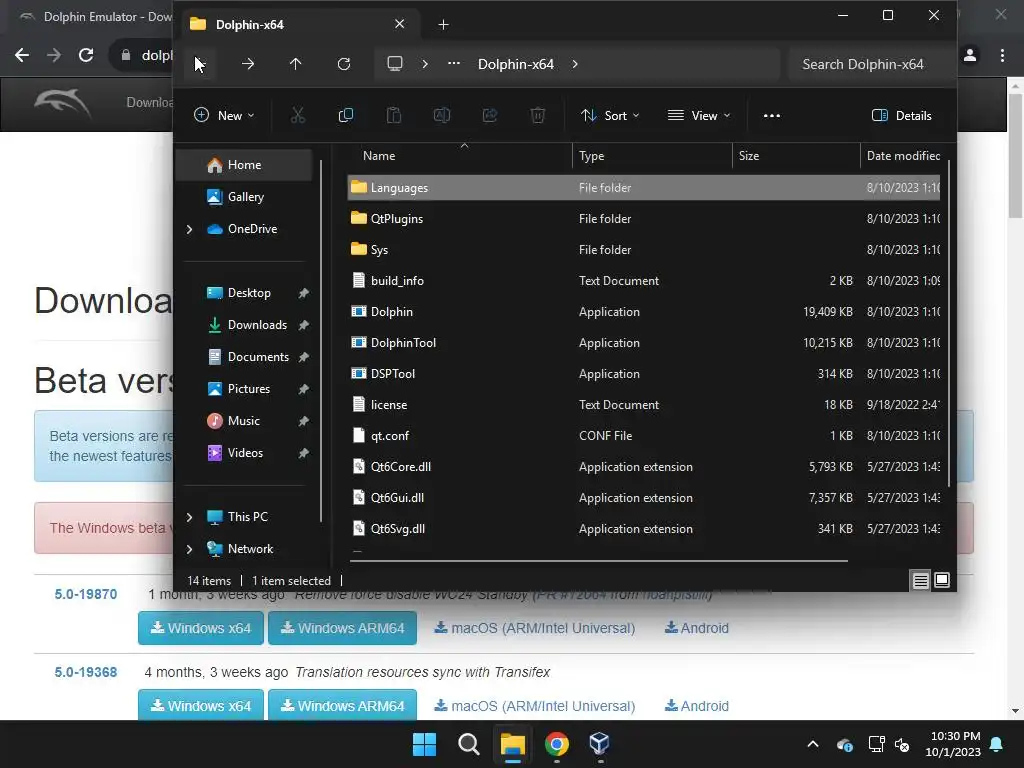Click the Delete trash icon
1024x768 pixels.
pos(537,116)
